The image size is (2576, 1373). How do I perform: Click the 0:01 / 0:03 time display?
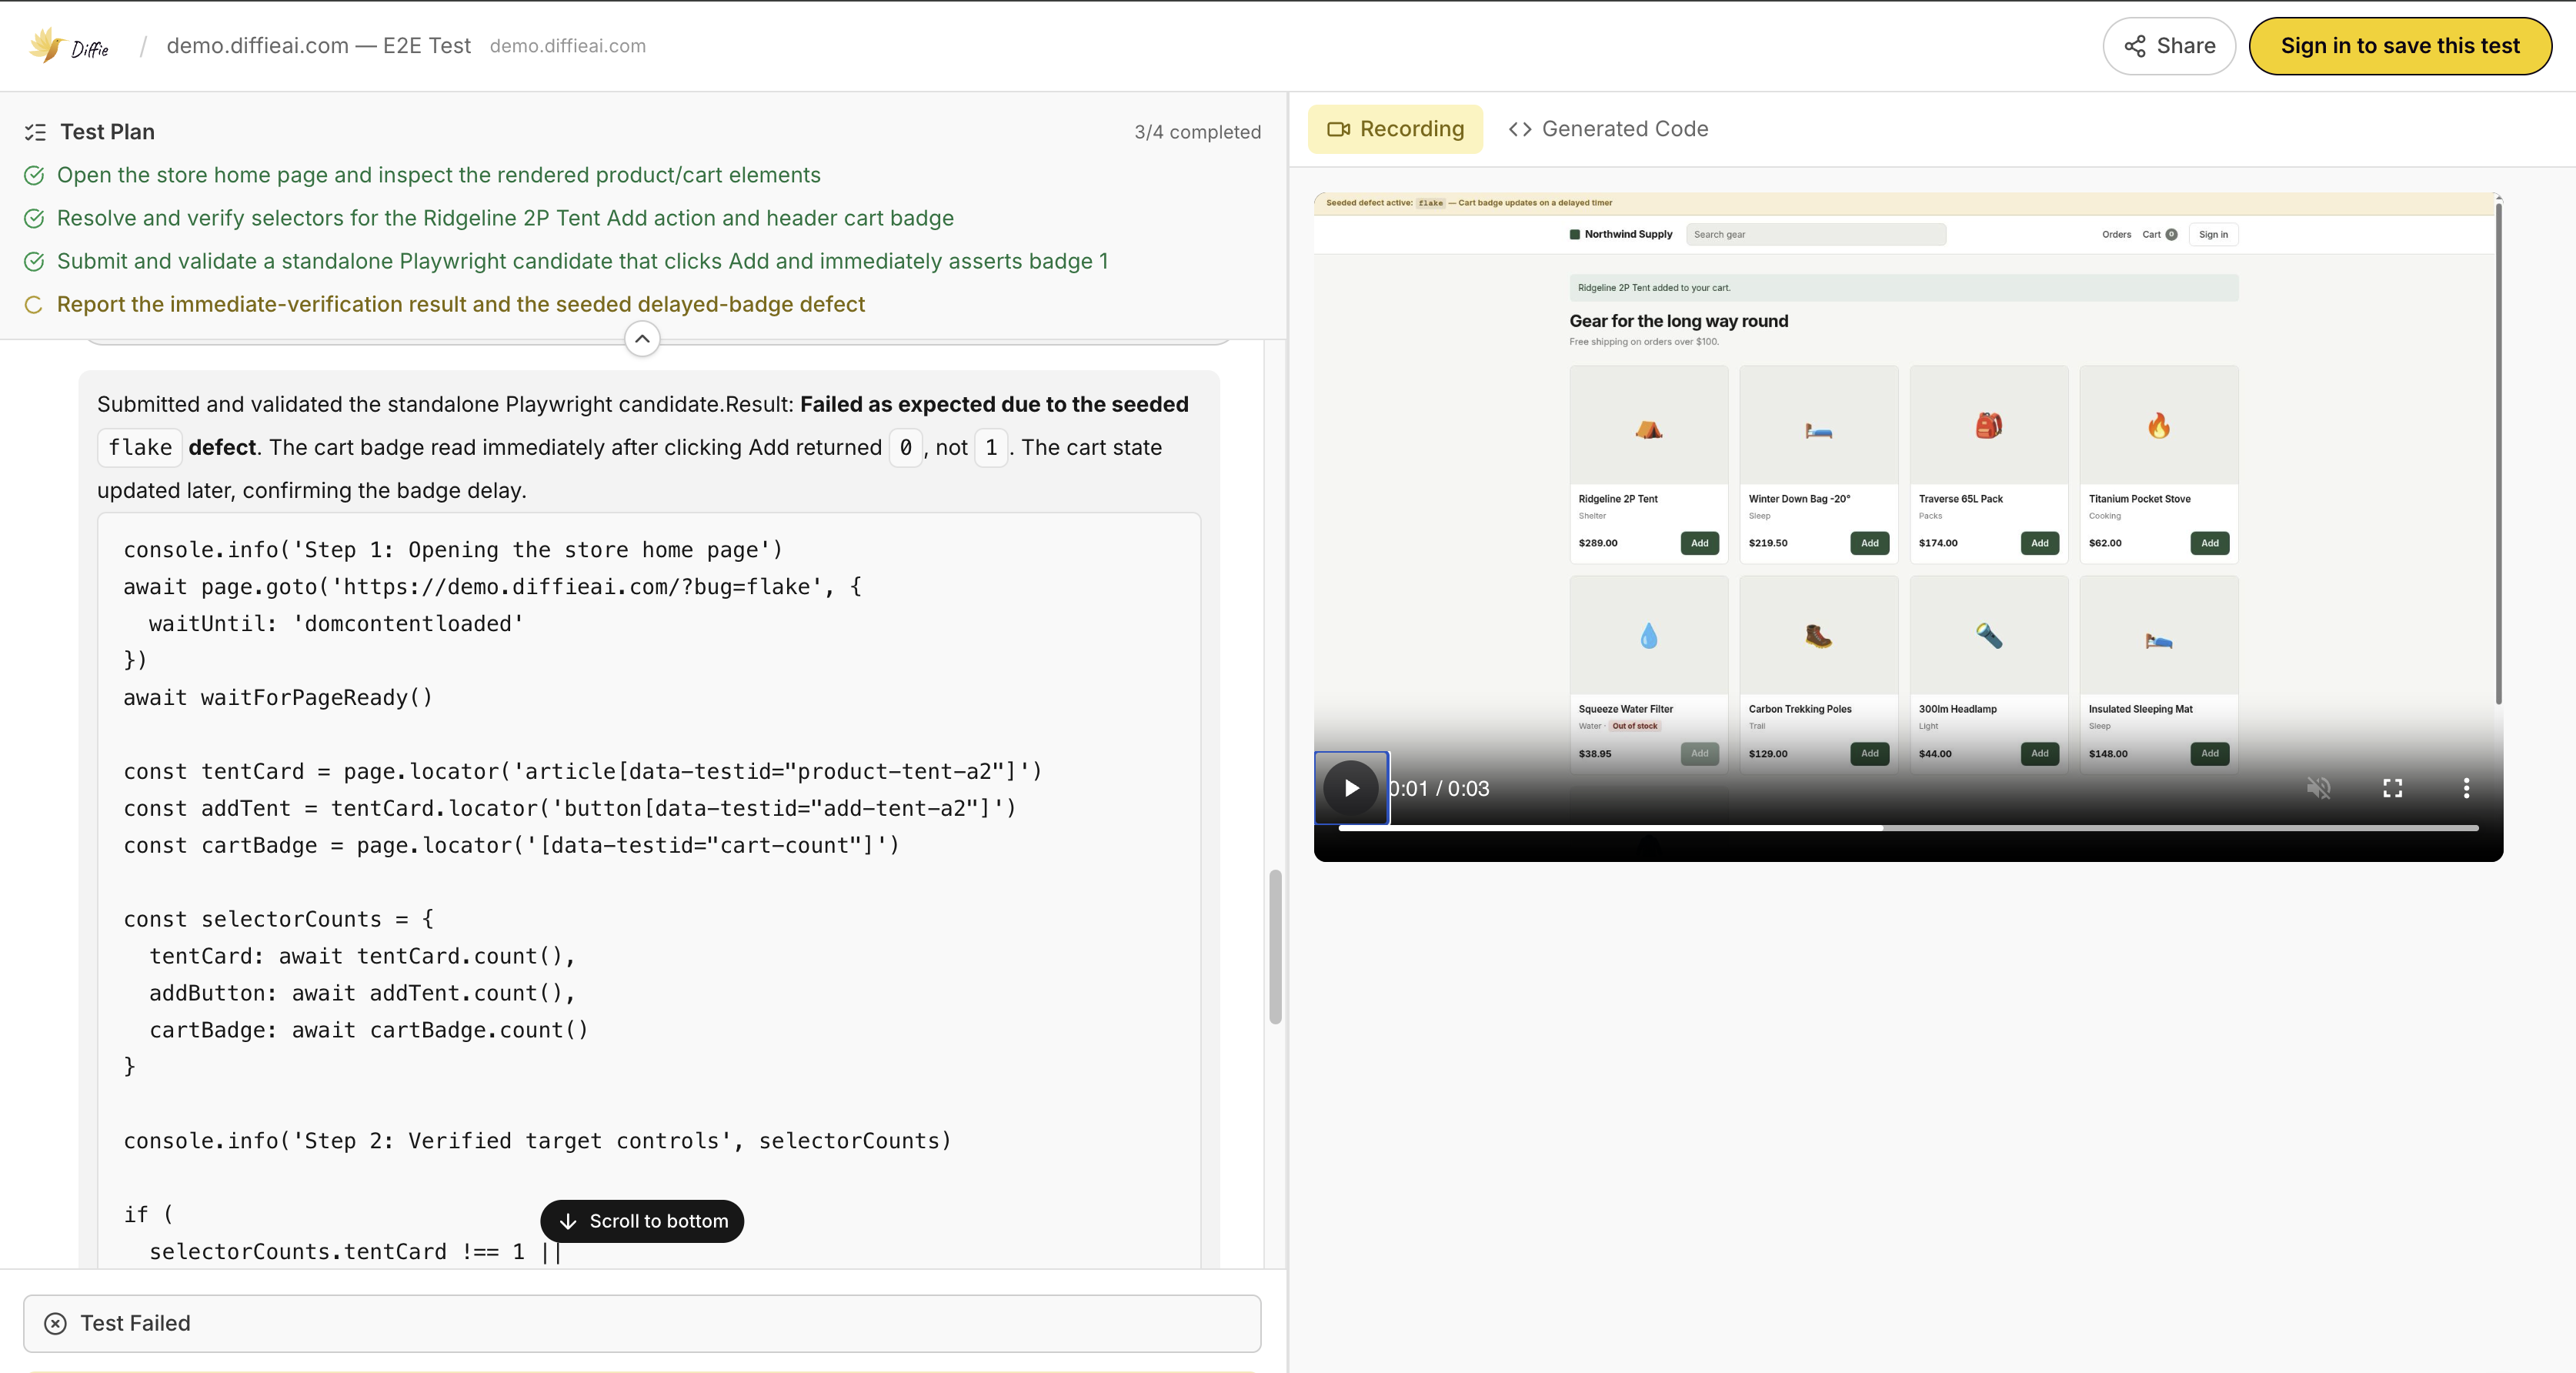coord(1439,789)
